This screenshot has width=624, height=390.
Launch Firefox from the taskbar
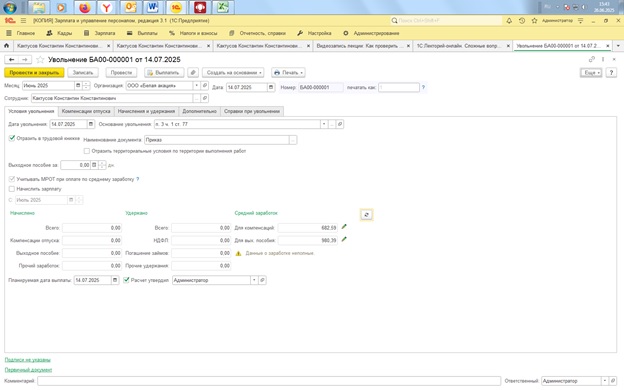tap(84, 7)
